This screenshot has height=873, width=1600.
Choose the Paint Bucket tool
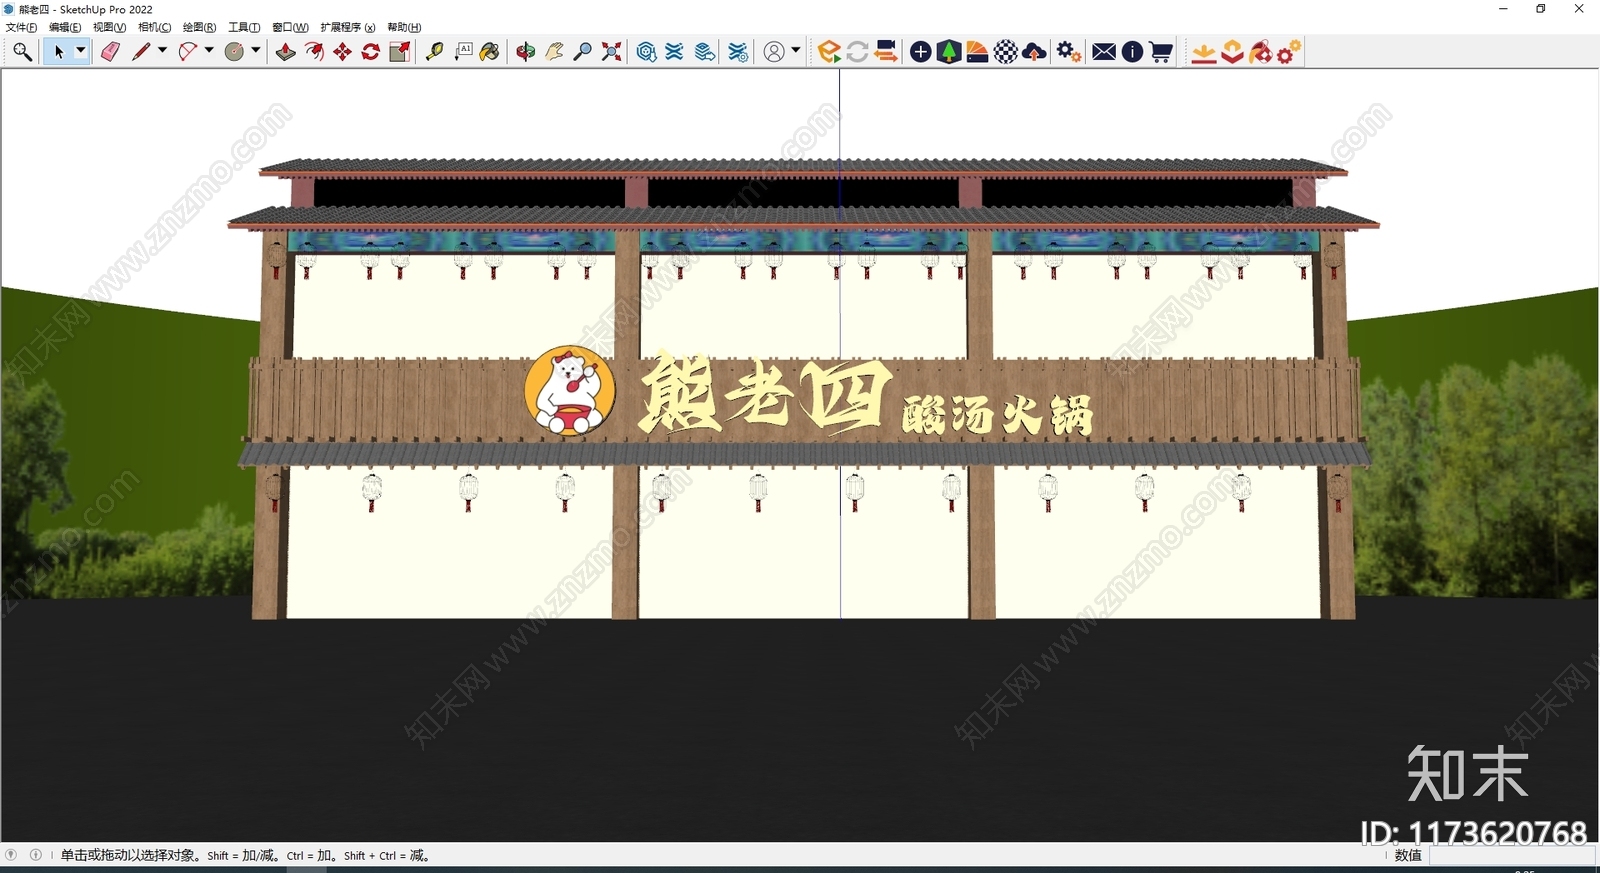(x=490, y=52)
